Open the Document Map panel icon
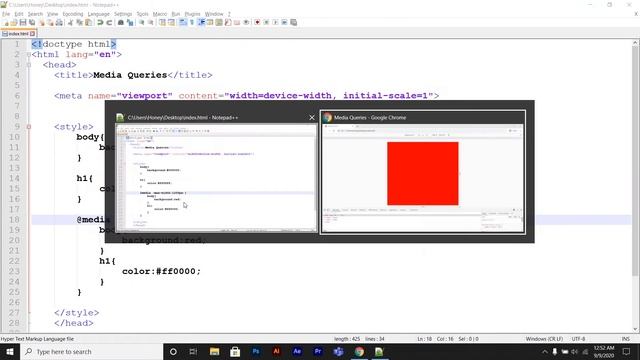The width and height of the screenshot is (640, 360). tap(219, 22)
